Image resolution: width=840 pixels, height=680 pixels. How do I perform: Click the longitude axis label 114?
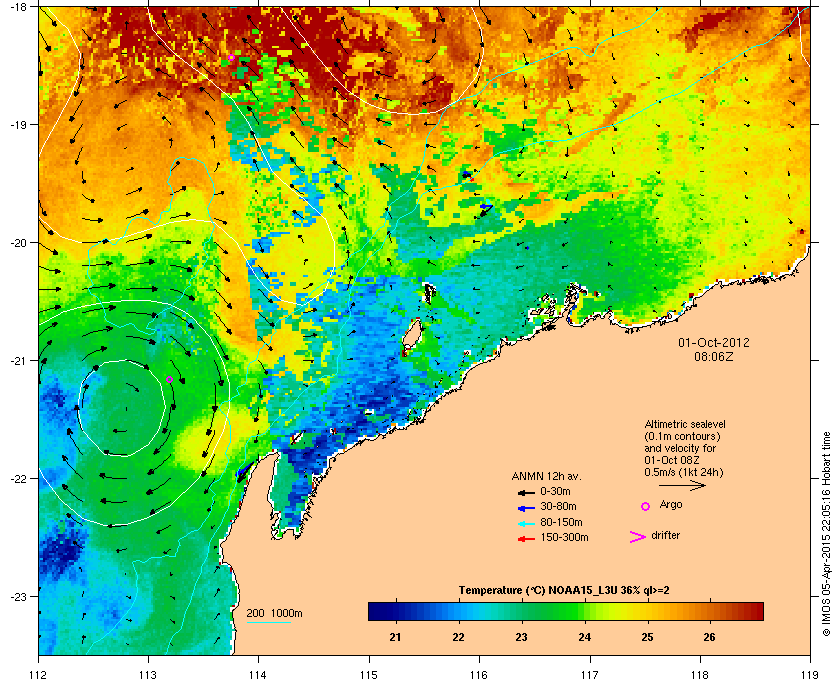(x=258, y=674)
